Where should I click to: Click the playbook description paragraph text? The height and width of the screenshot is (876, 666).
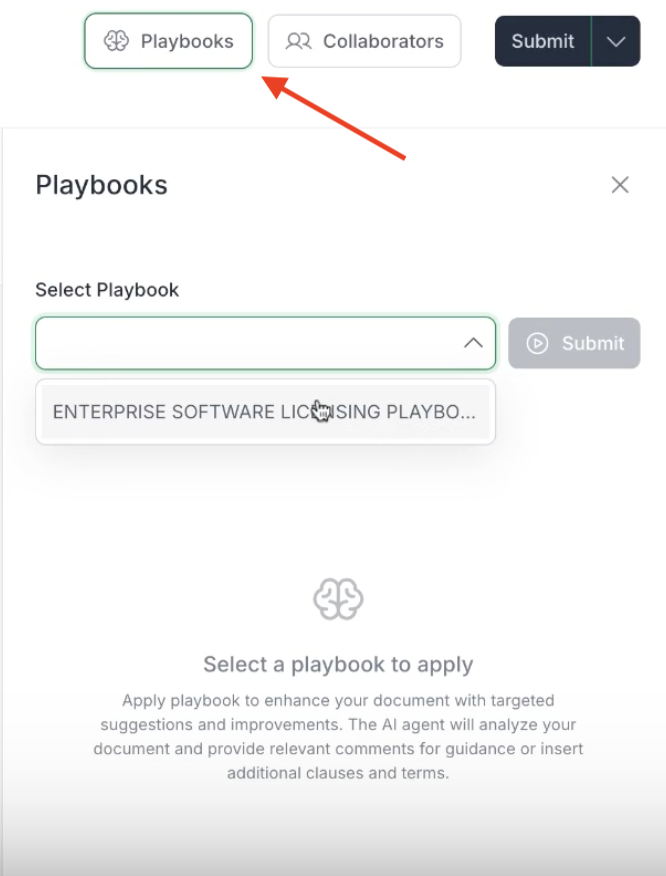coord(338,736)
